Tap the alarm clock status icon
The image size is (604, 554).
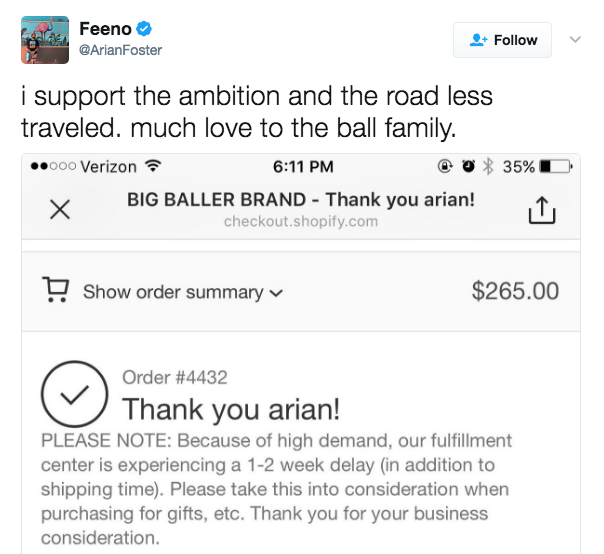coord(469,166)
